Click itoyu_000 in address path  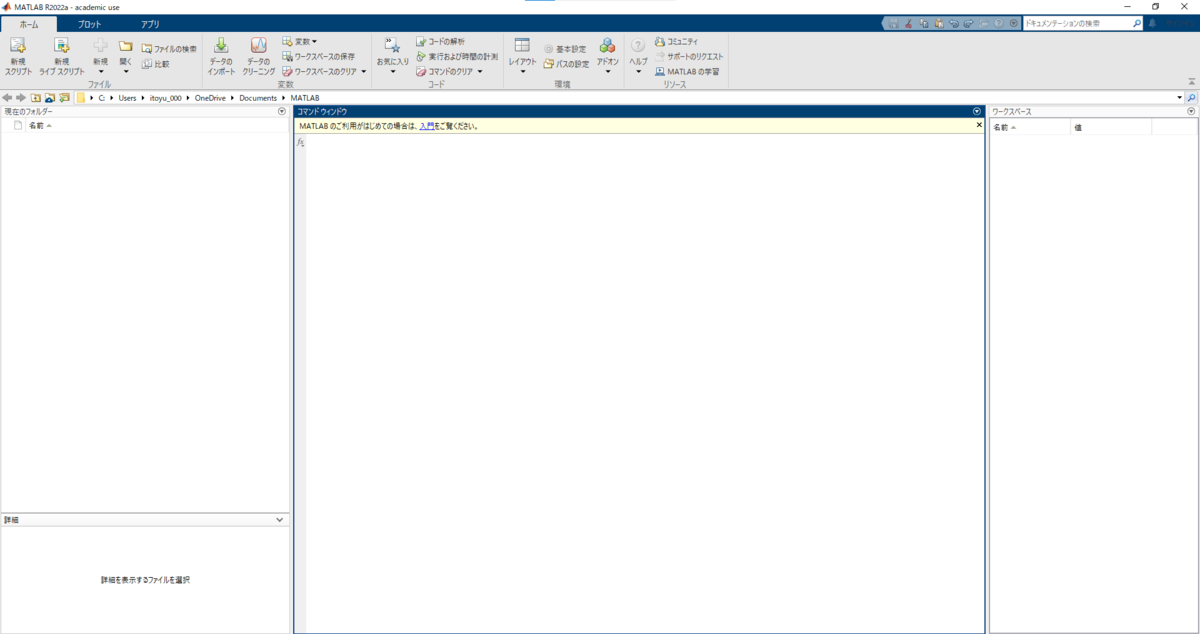point(165,98)
